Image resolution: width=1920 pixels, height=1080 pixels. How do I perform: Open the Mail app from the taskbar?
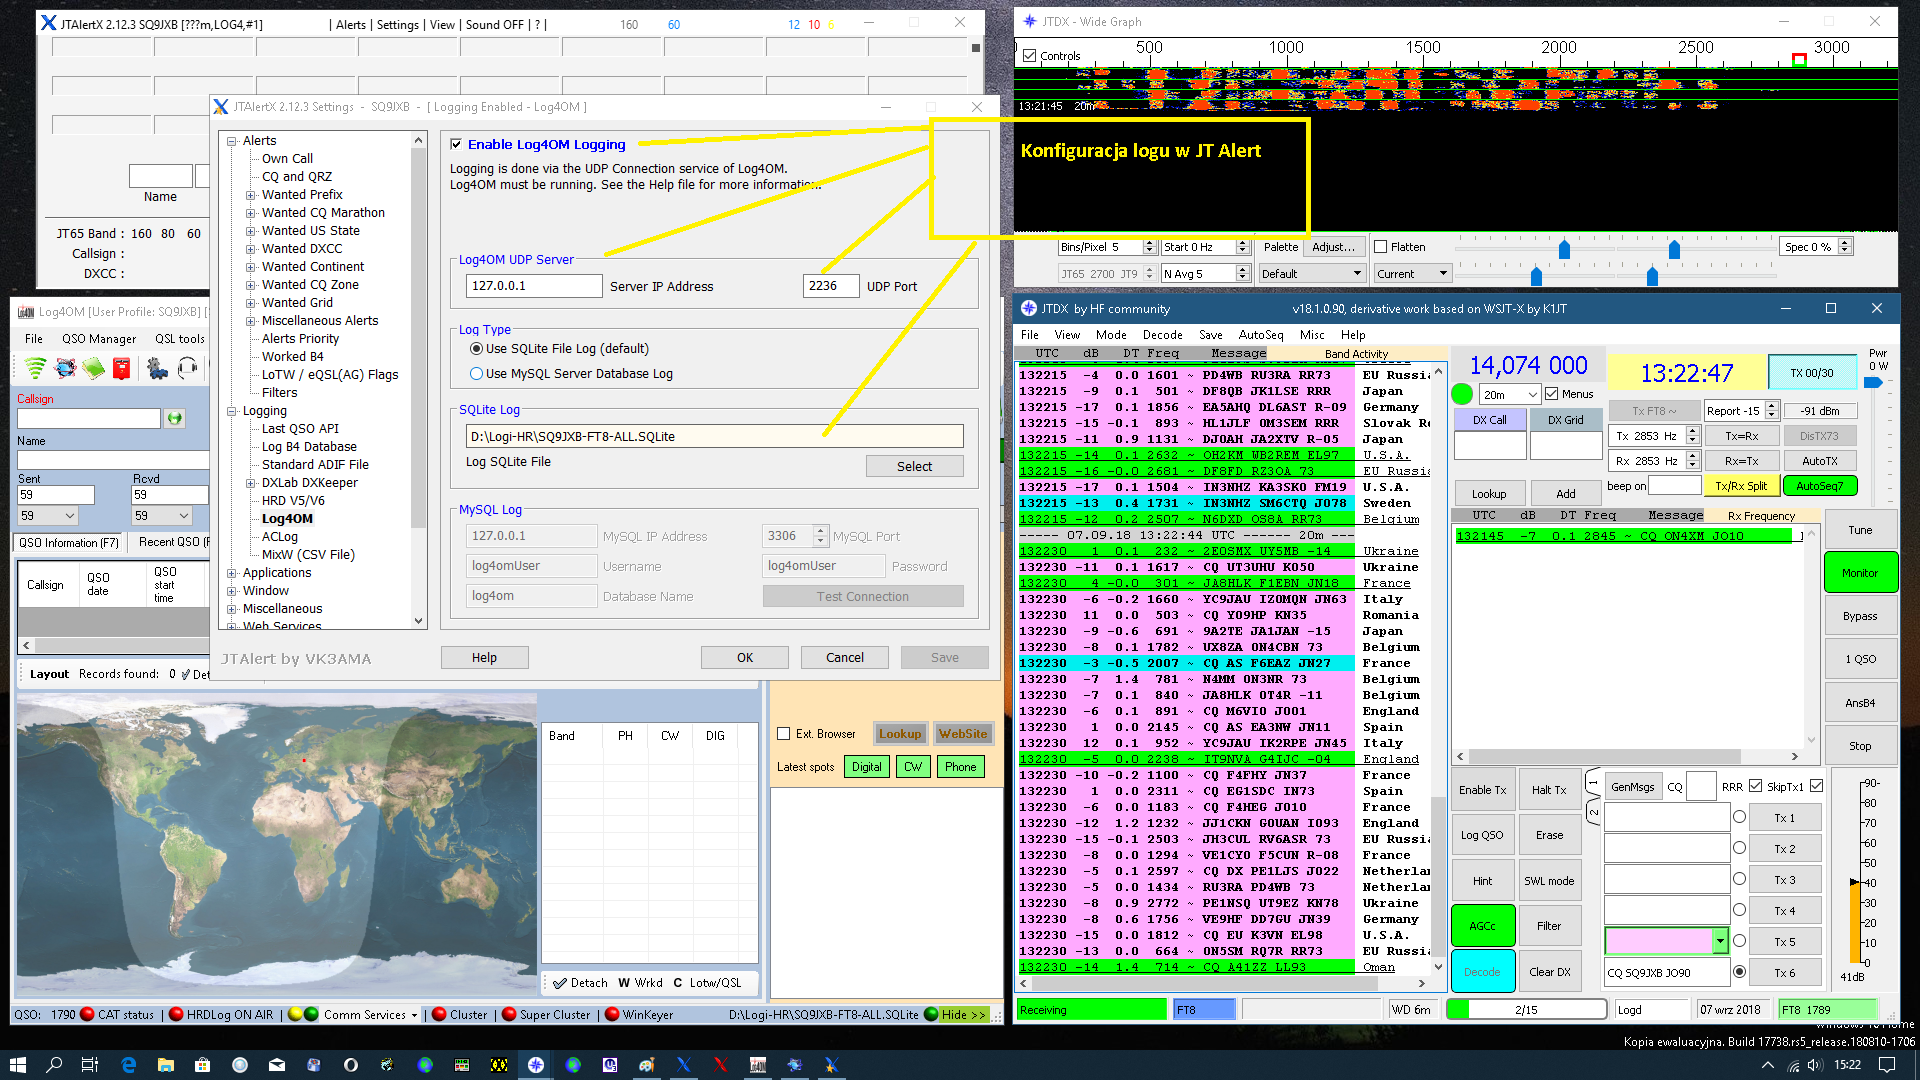(x=276, y=1065)
